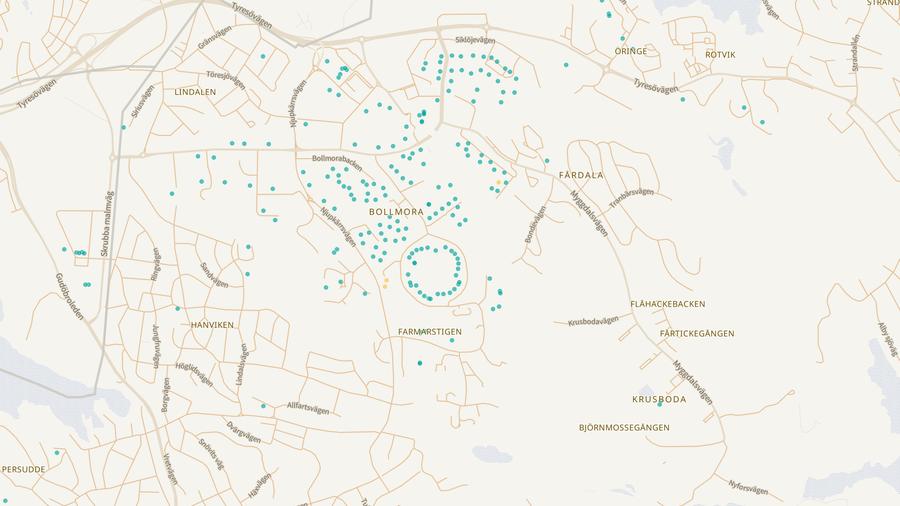Click the Sidöjevägen street label

tap(474, 40)
